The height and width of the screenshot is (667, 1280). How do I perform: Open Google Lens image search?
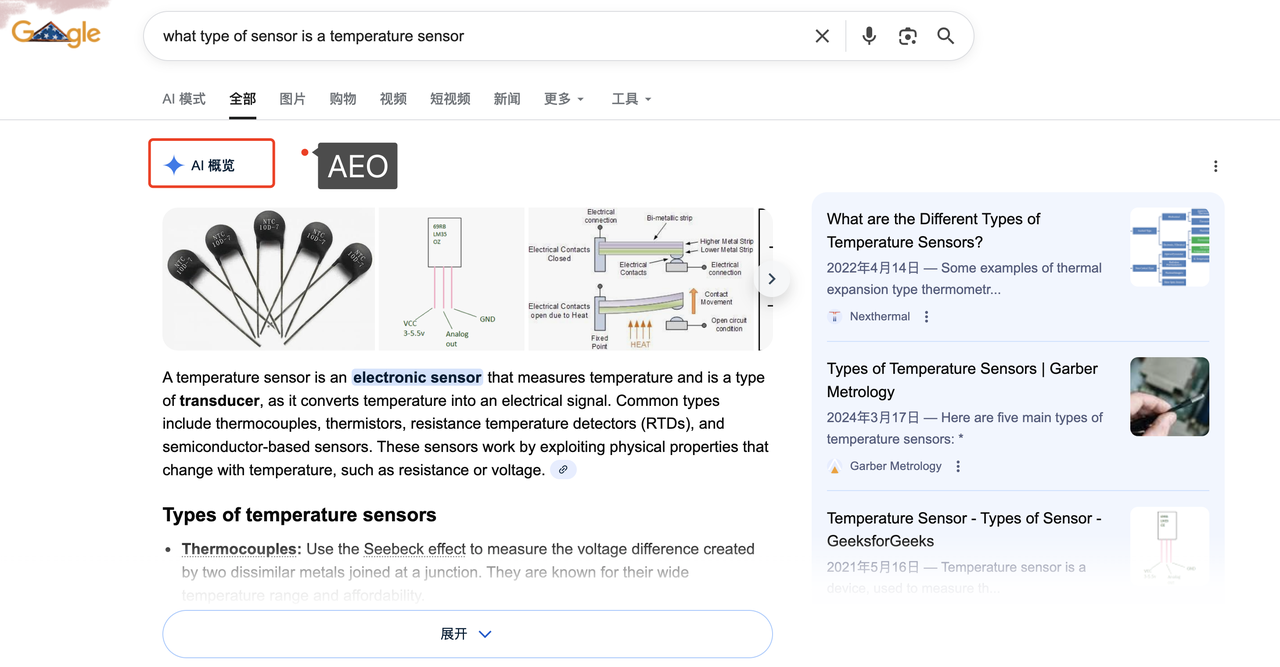[x=907, y=36]
